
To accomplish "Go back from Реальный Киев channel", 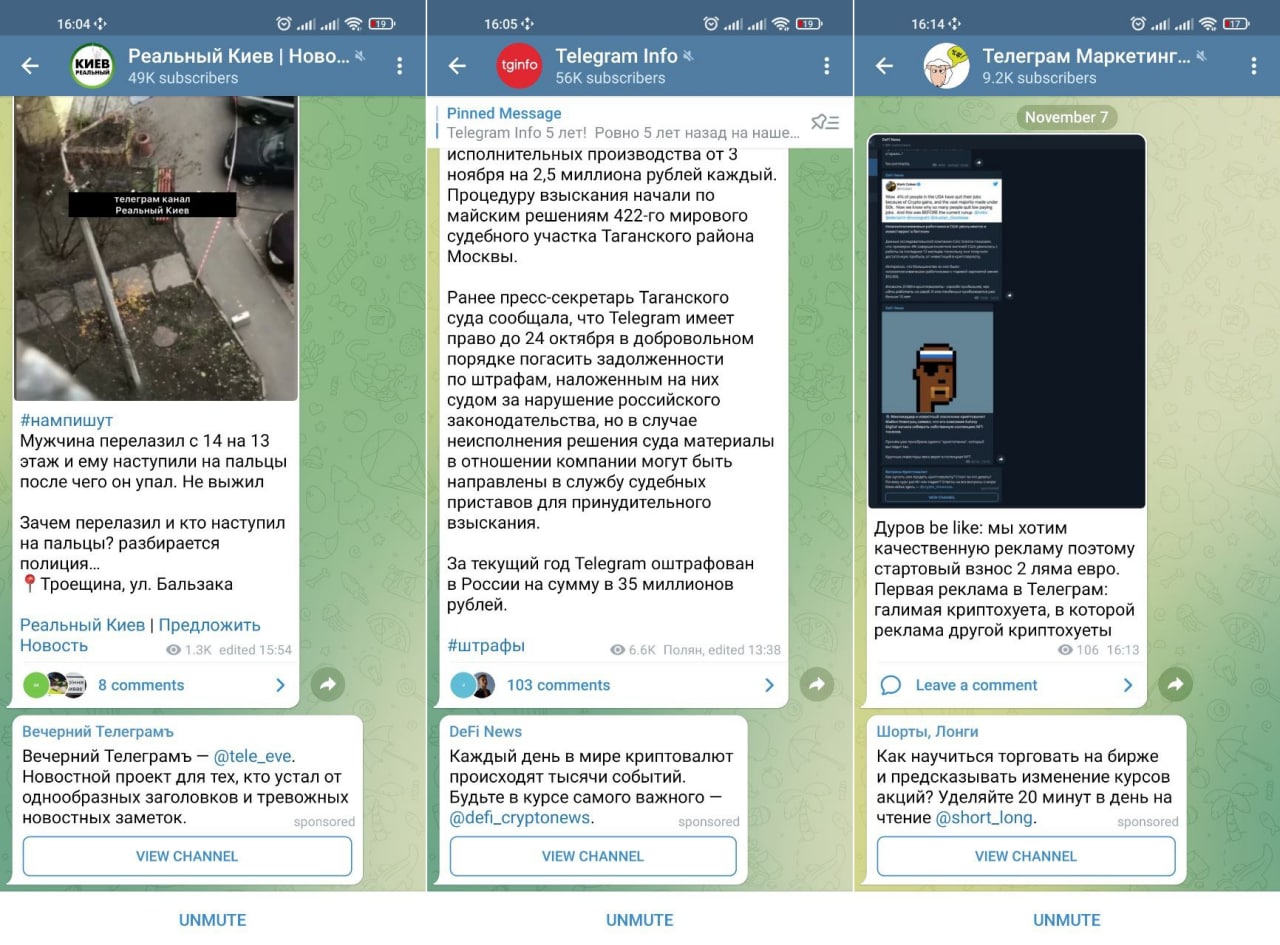I will tap(30, 66).
